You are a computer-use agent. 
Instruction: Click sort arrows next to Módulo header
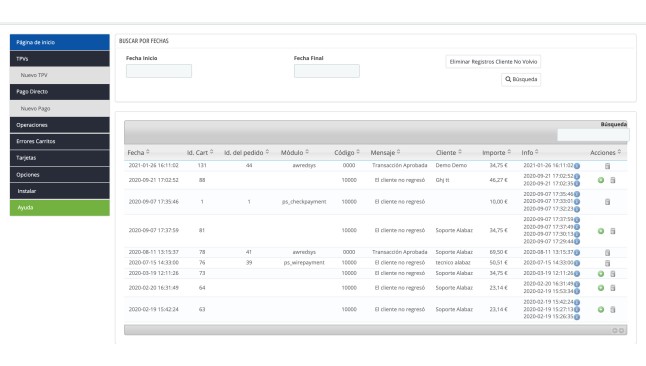[x=307, y=152]
